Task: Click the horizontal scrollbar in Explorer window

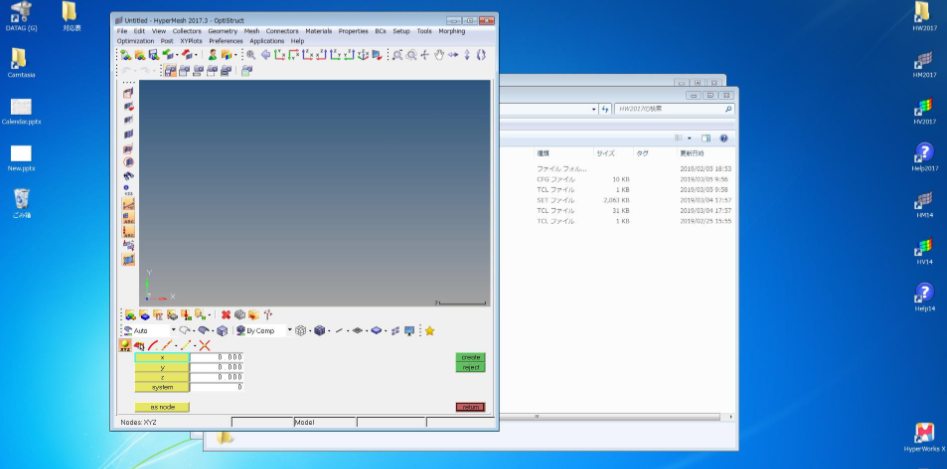Action: [x=610, y=416]
